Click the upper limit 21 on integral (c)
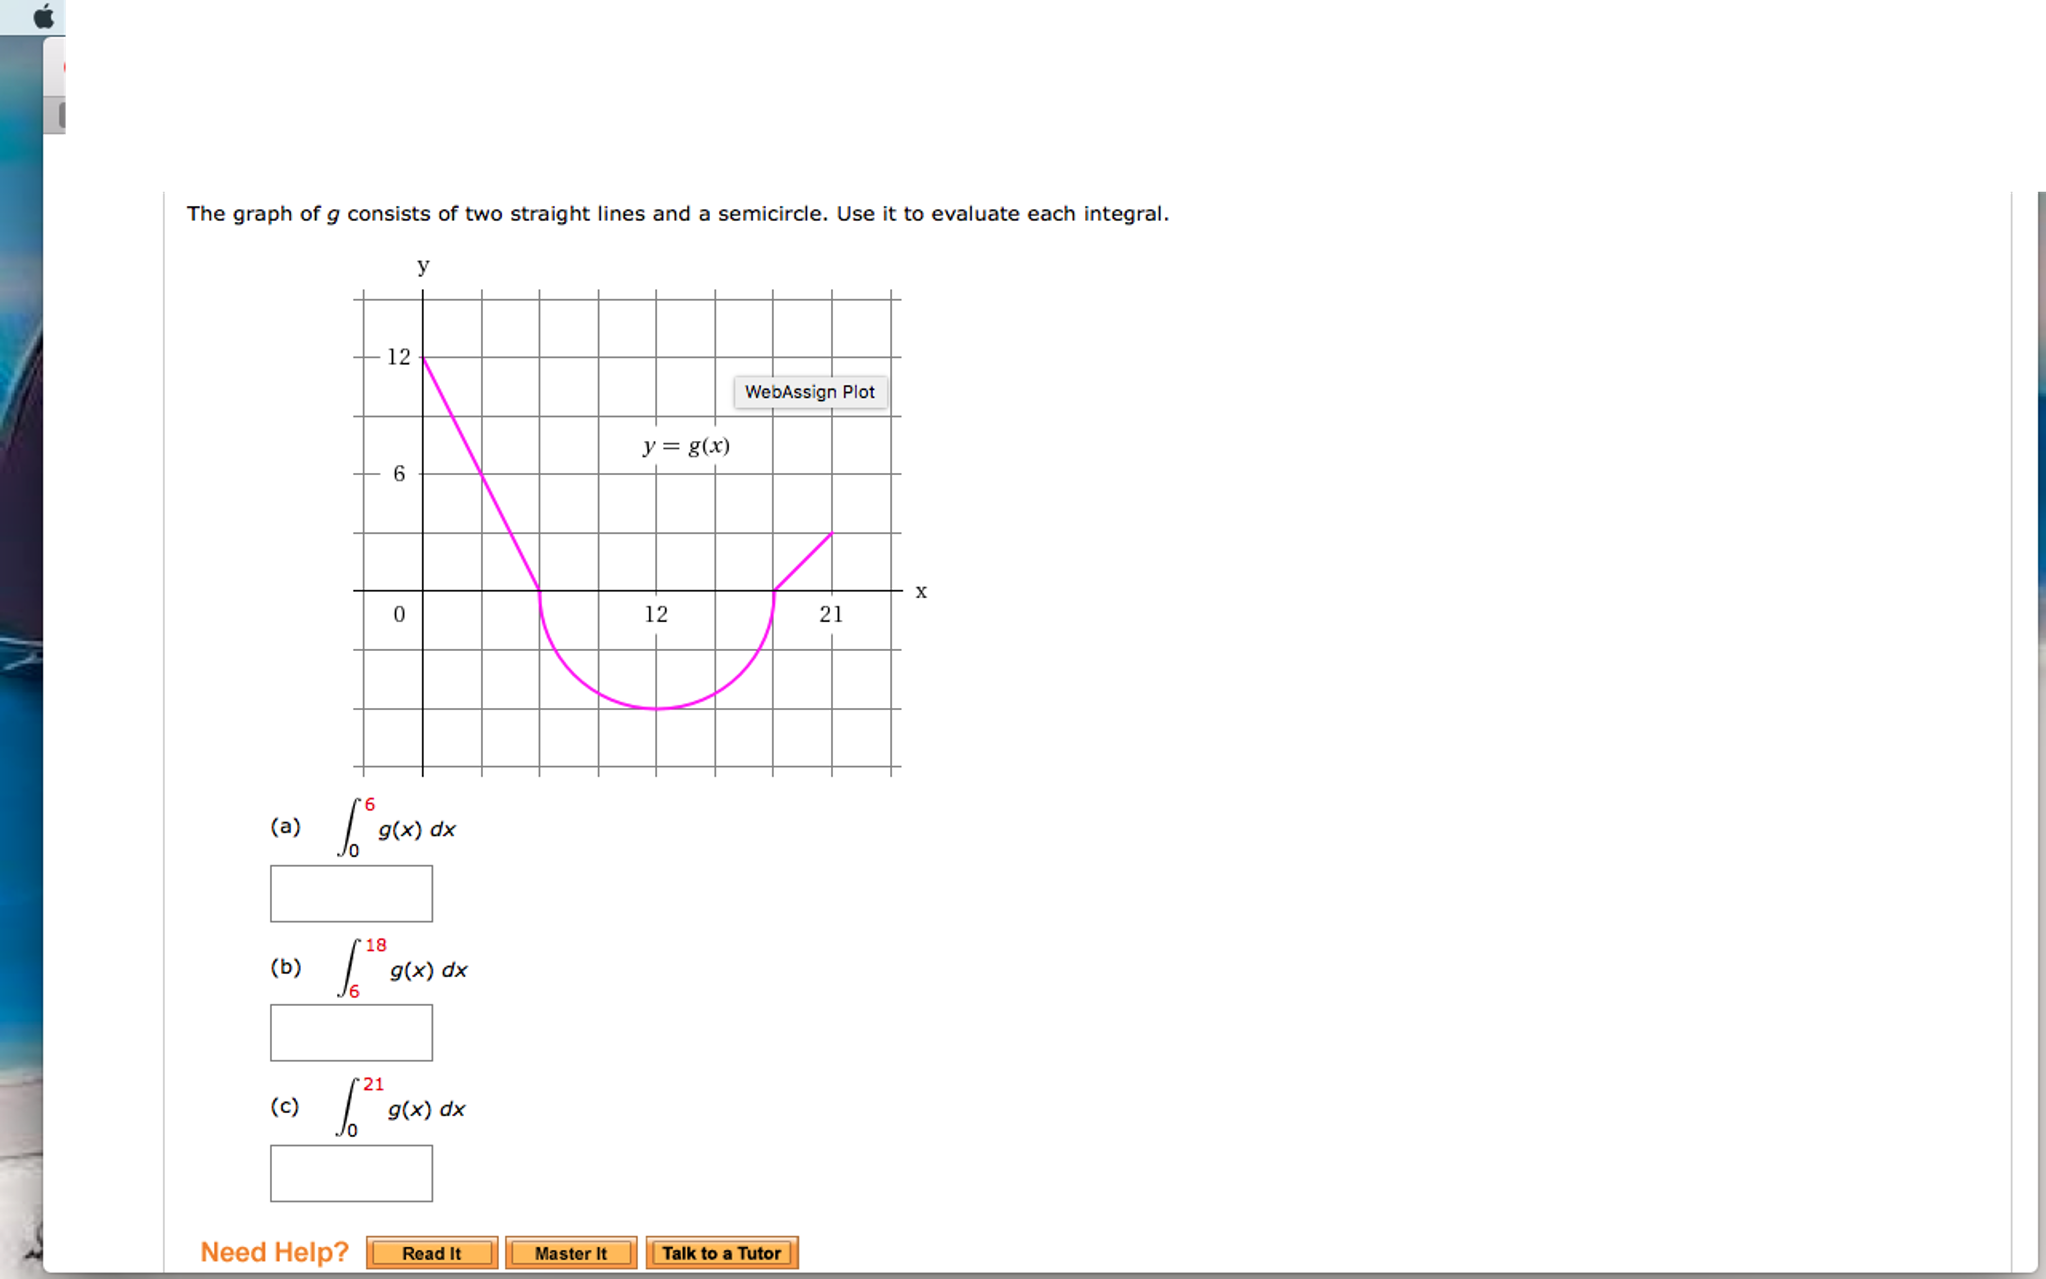Viewport: 2046px width, 1279px height. pos(374,1083)
